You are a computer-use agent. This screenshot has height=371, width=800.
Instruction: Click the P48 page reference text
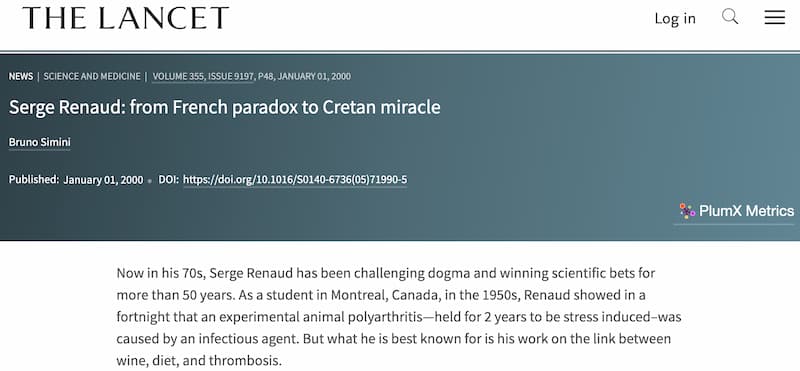(266, 77)
